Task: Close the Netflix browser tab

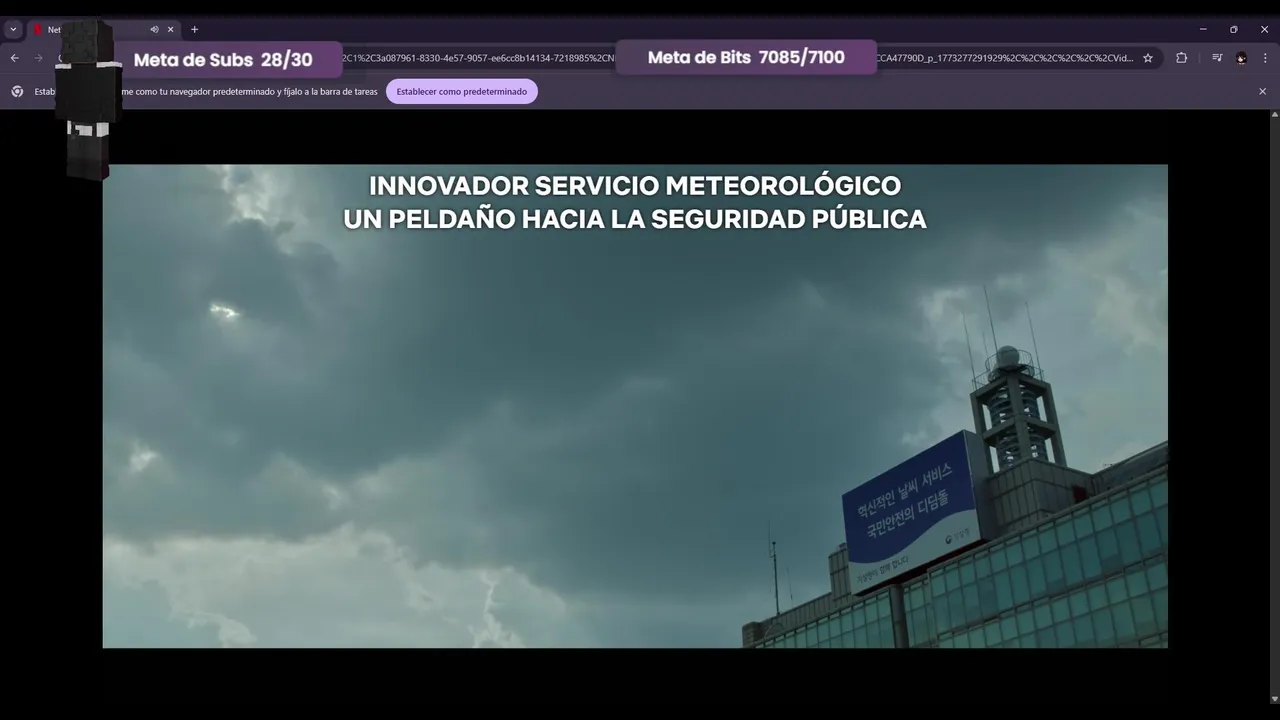Action: 170,30
